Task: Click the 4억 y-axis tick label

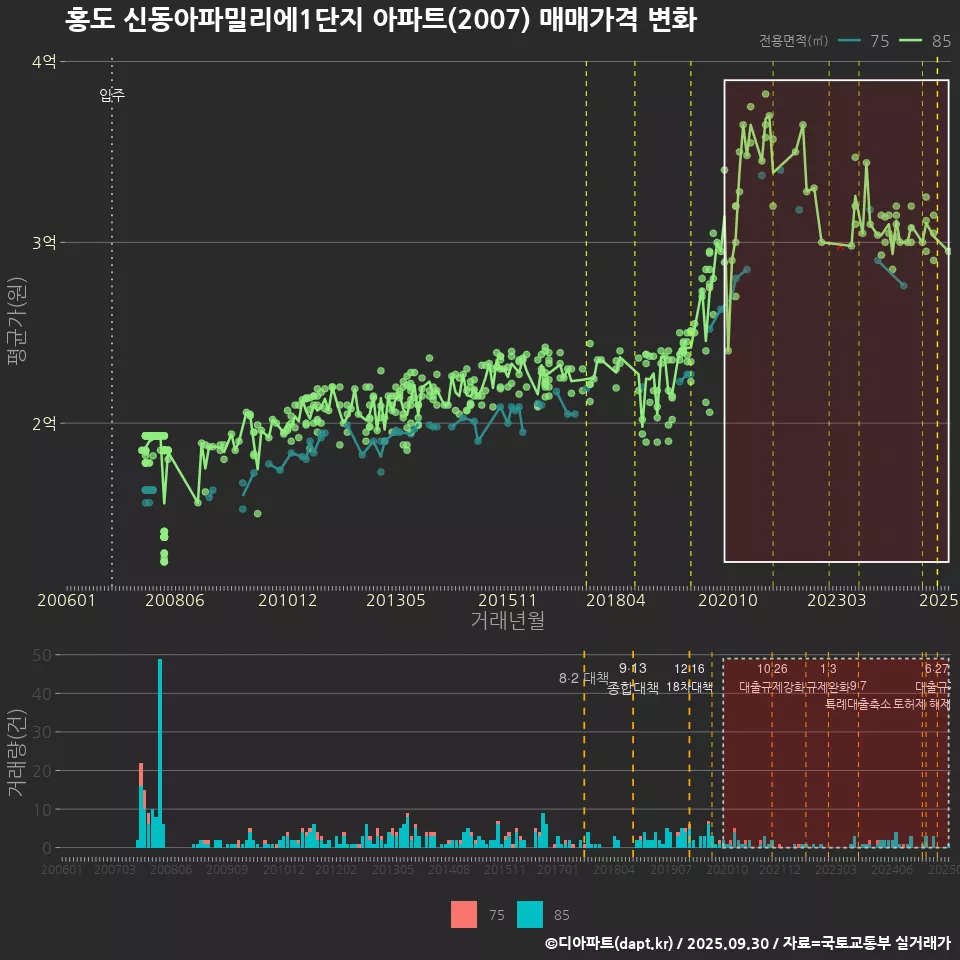Action: click(x=43, y=62)
